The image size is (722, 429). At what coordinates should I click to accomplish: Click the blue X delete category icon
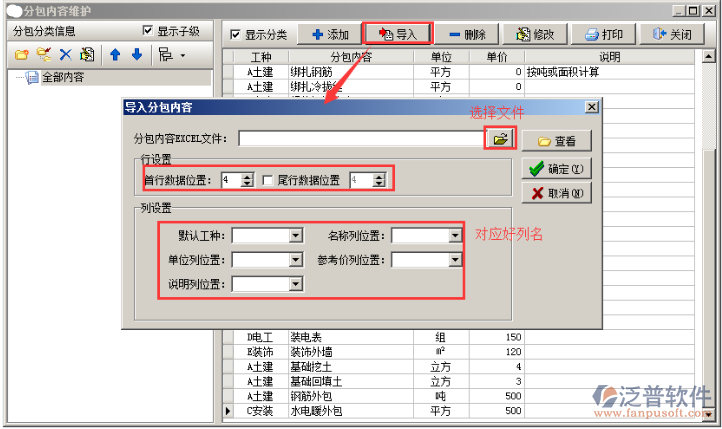click(x=65, y=55)
